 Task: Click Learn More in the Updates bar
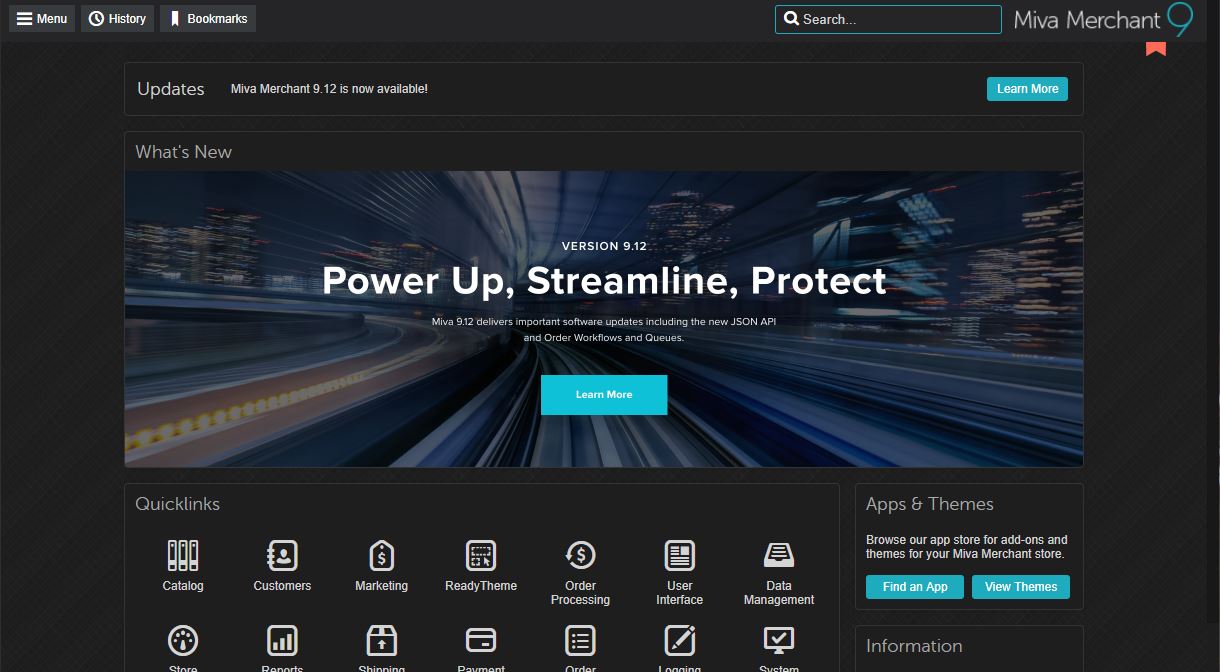tap(1027, 89)
